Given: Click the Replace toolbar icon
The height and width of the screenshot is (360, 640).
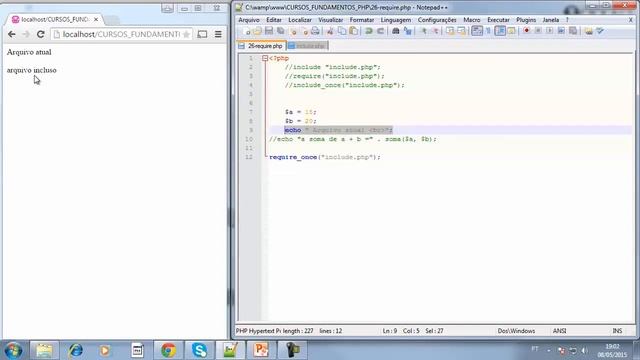Looking at the screenshot, I should click(x=407, y=31).
